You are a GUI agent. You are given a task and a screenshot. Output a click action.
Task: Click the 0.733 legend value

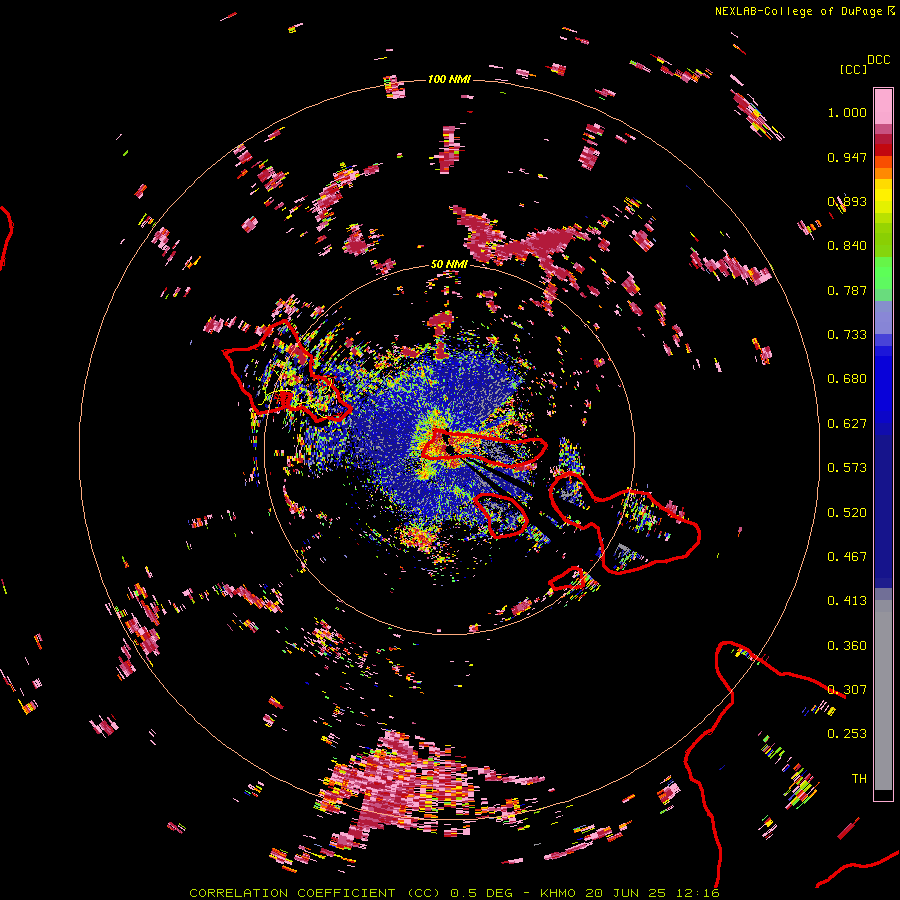[847, 335]
